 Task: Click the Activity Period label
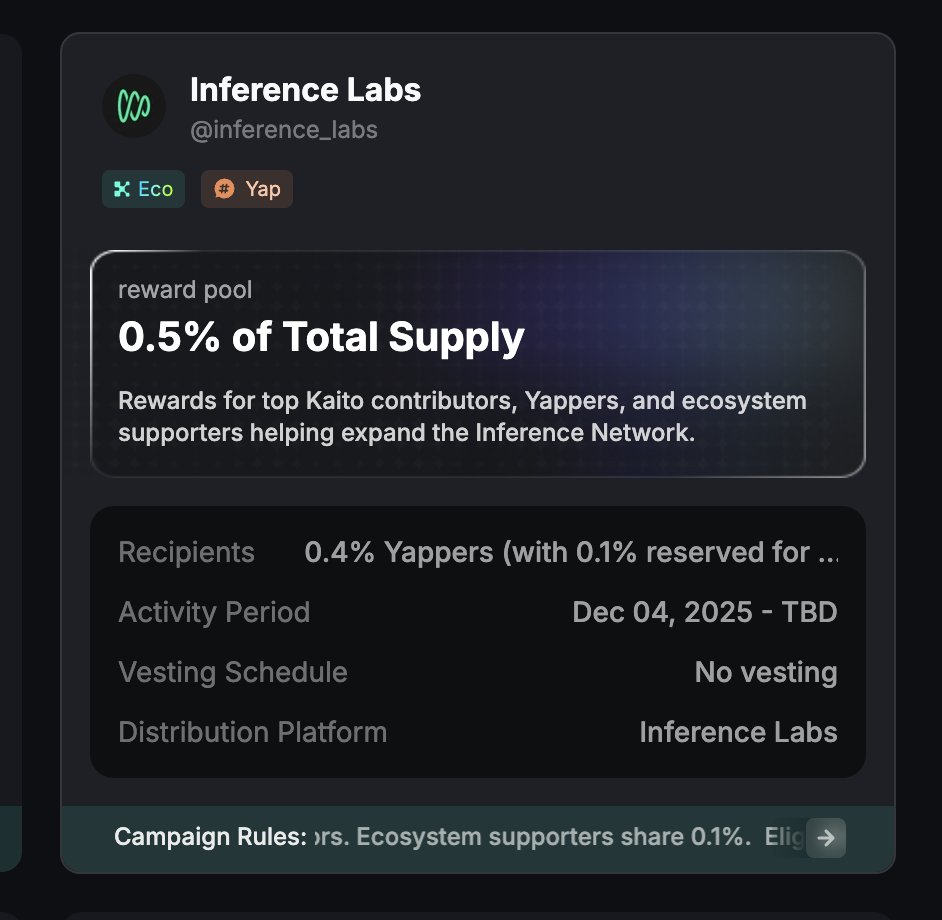point(214,612)
